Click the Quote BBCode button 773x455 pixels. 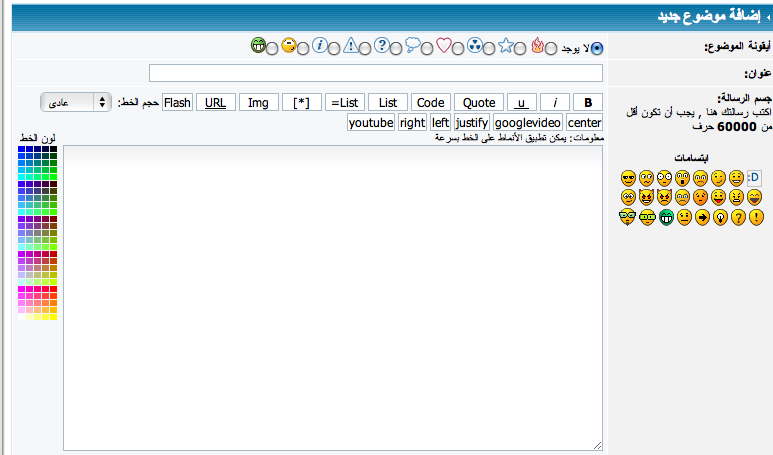click(x=479, y=102)
